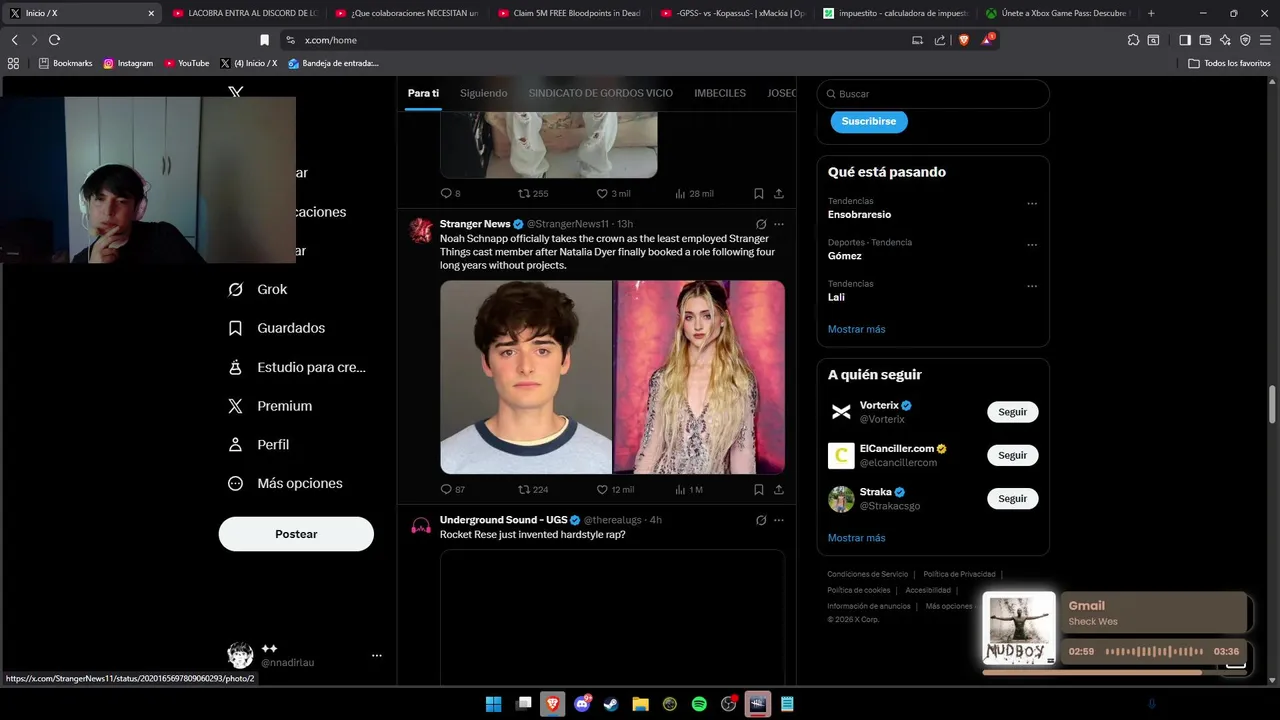Open more options for Underground Sound post
Image resolution: width=1280 pixels, height=720 pixels.
pos(779,520)
